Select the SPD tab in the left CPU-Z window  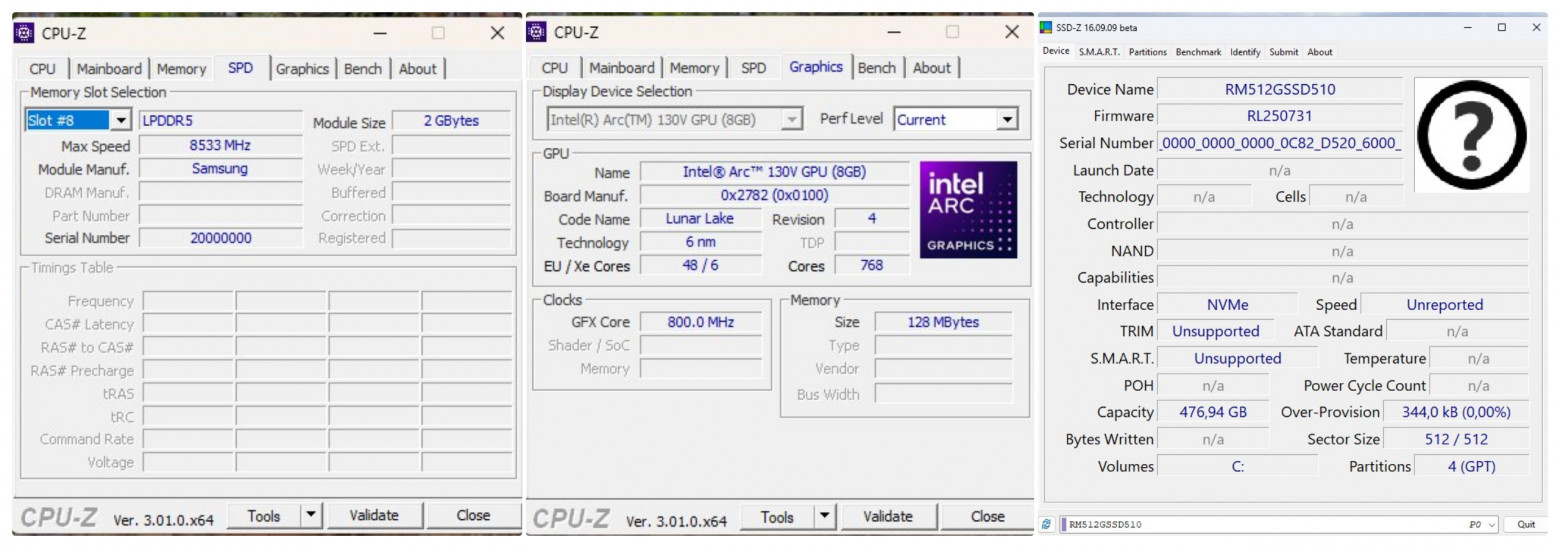coord(241,68)
